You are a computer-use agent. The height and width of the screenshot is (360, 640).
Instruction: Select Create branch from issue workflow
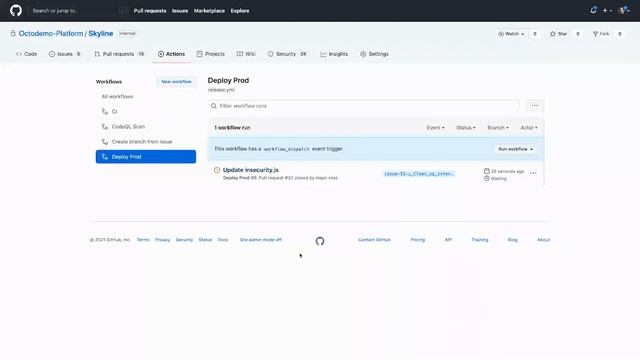146,142
